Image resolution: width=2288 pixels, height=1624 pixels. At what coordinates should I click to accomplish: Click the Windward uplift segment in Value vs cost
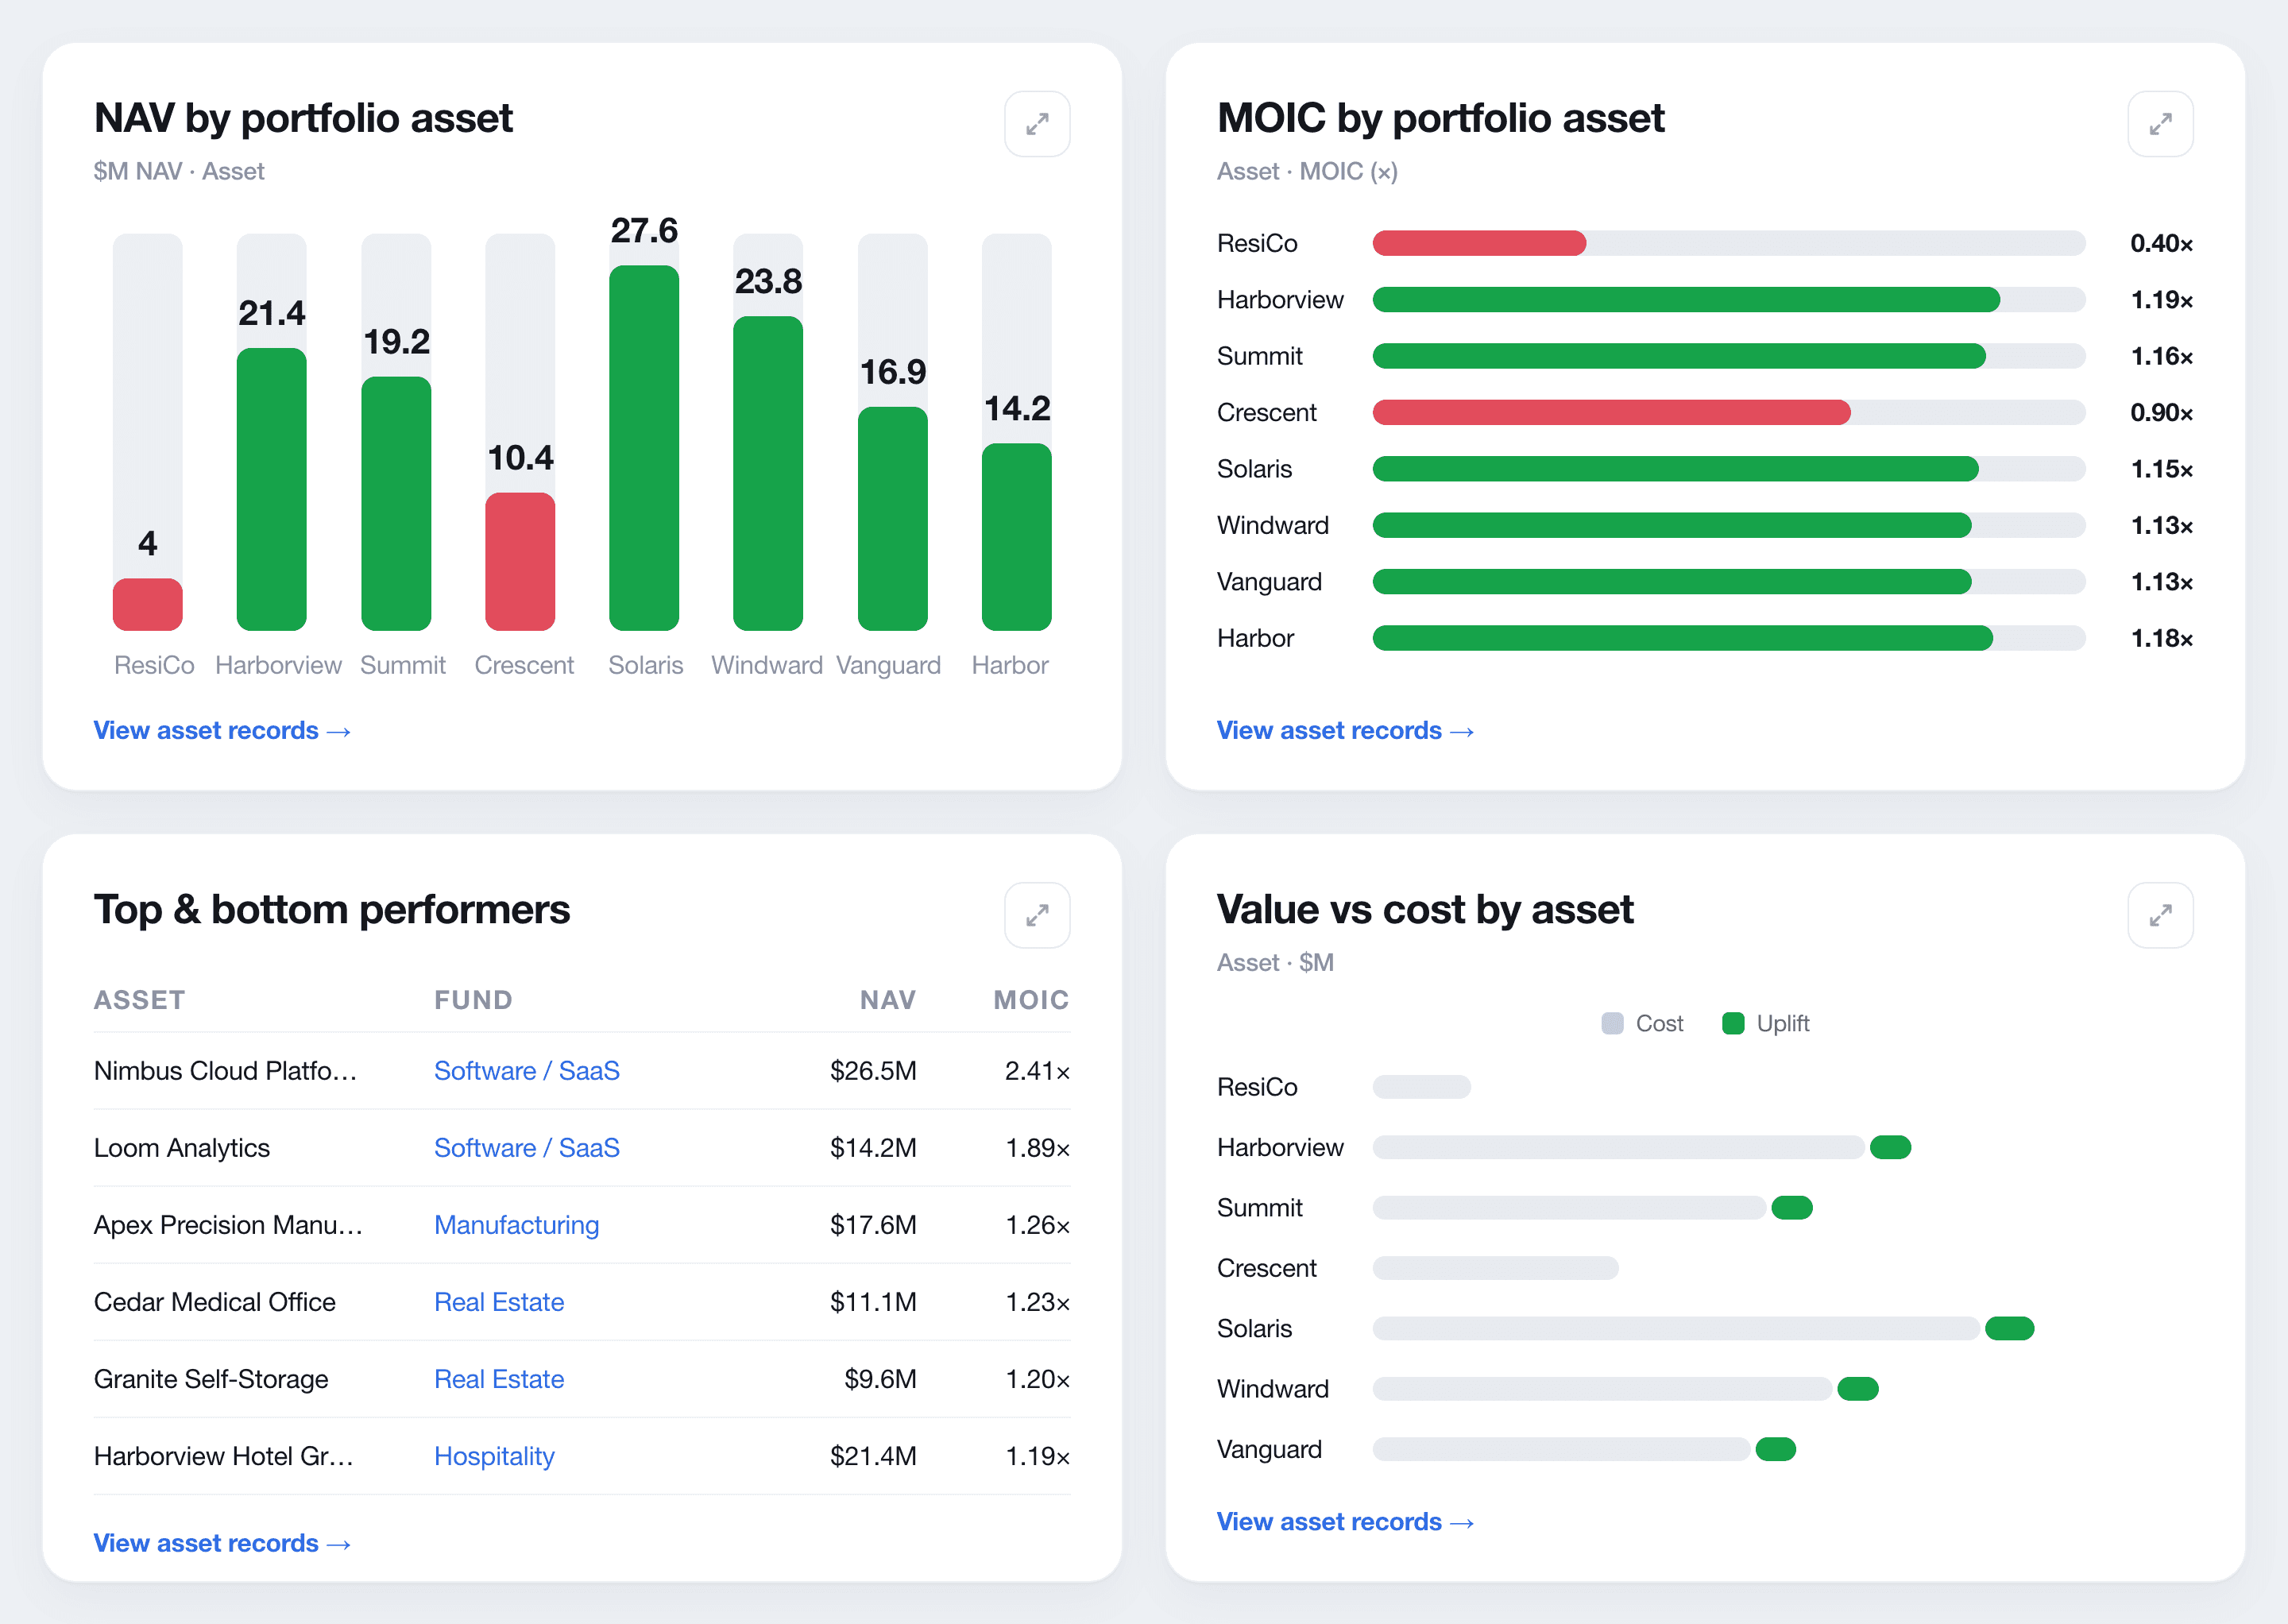point(1858,1389)
